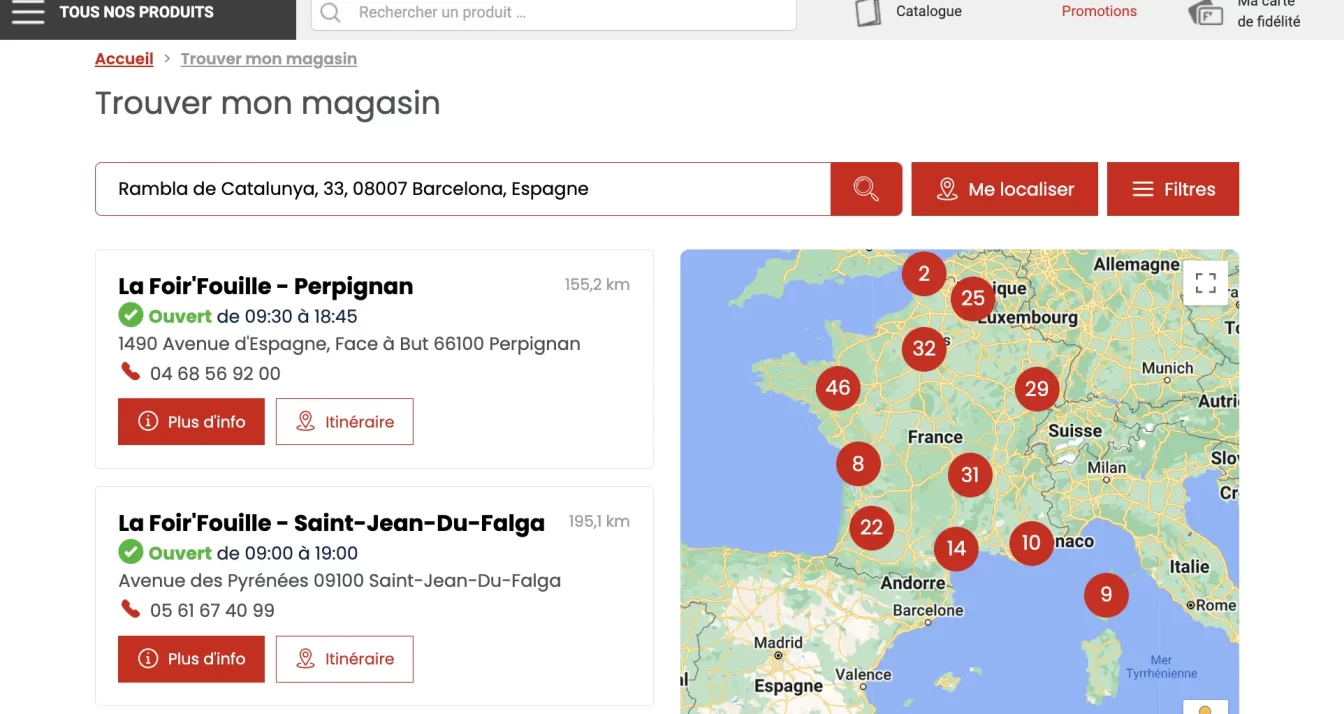Click the Madrid label on the map
The image size is (1344, 714).
(x=778, y=642)
